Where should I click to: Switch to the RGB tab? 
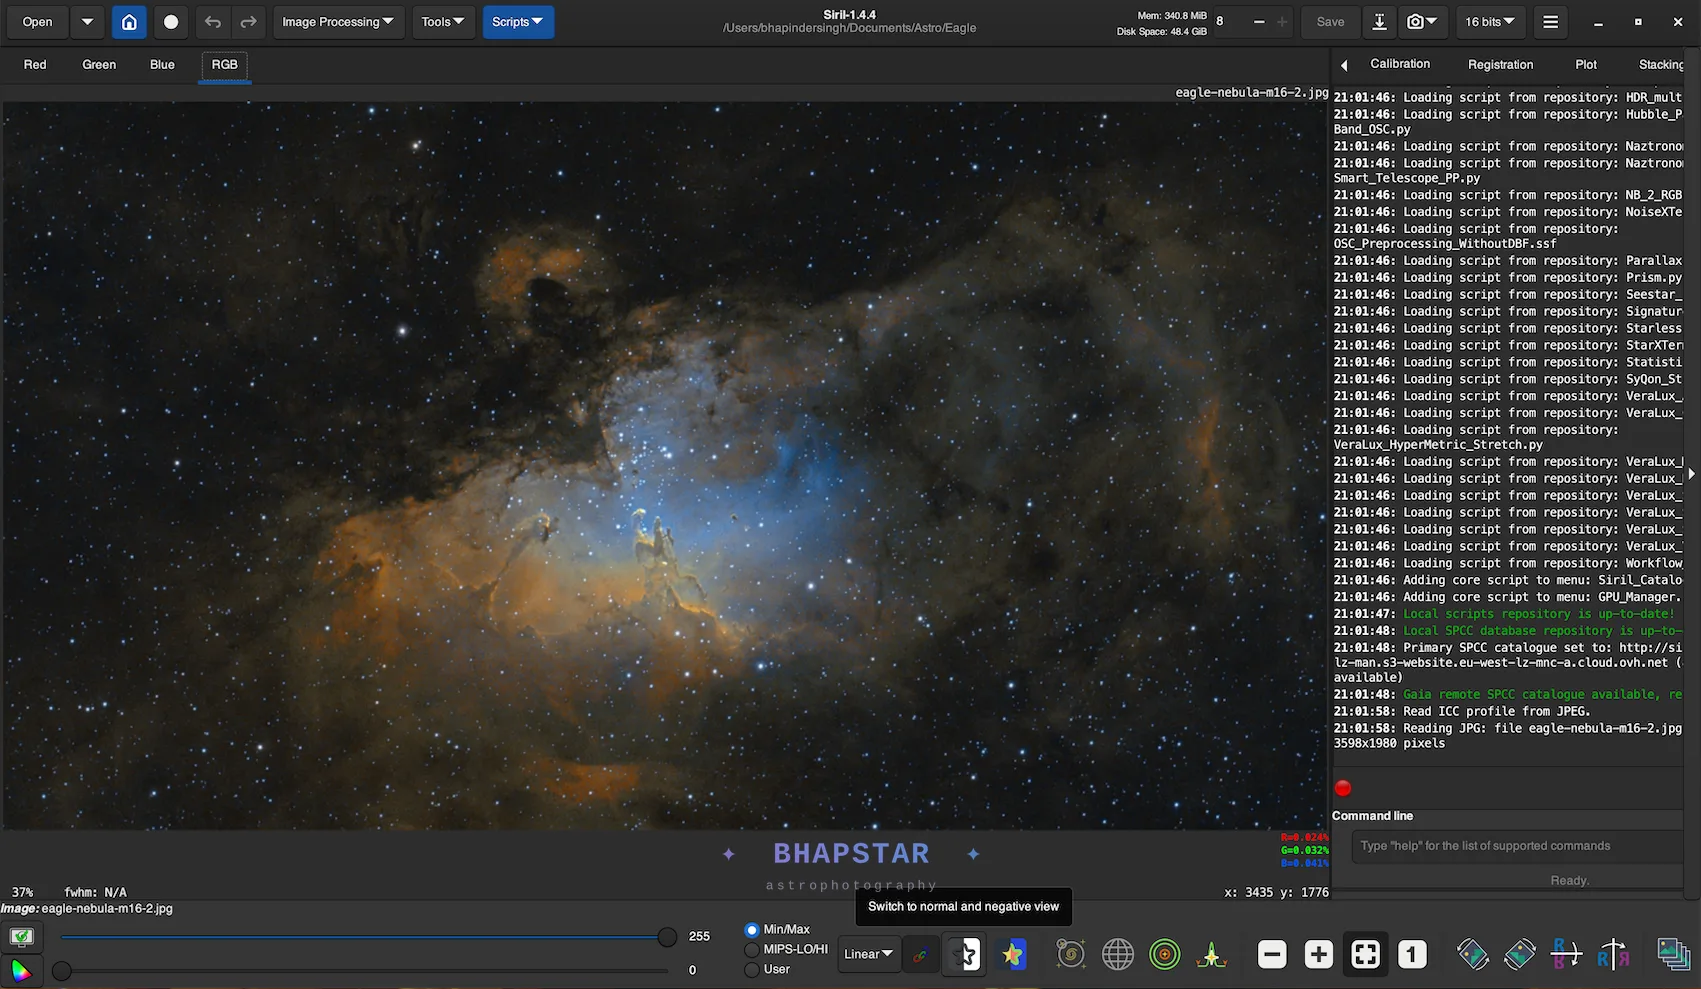[225, 65]
